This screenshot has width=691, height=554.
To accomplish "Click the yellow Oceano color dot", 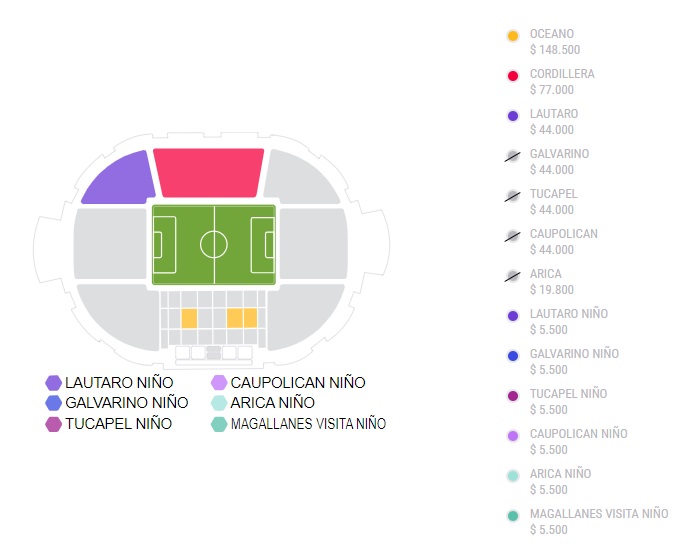I will click(513, 36).
